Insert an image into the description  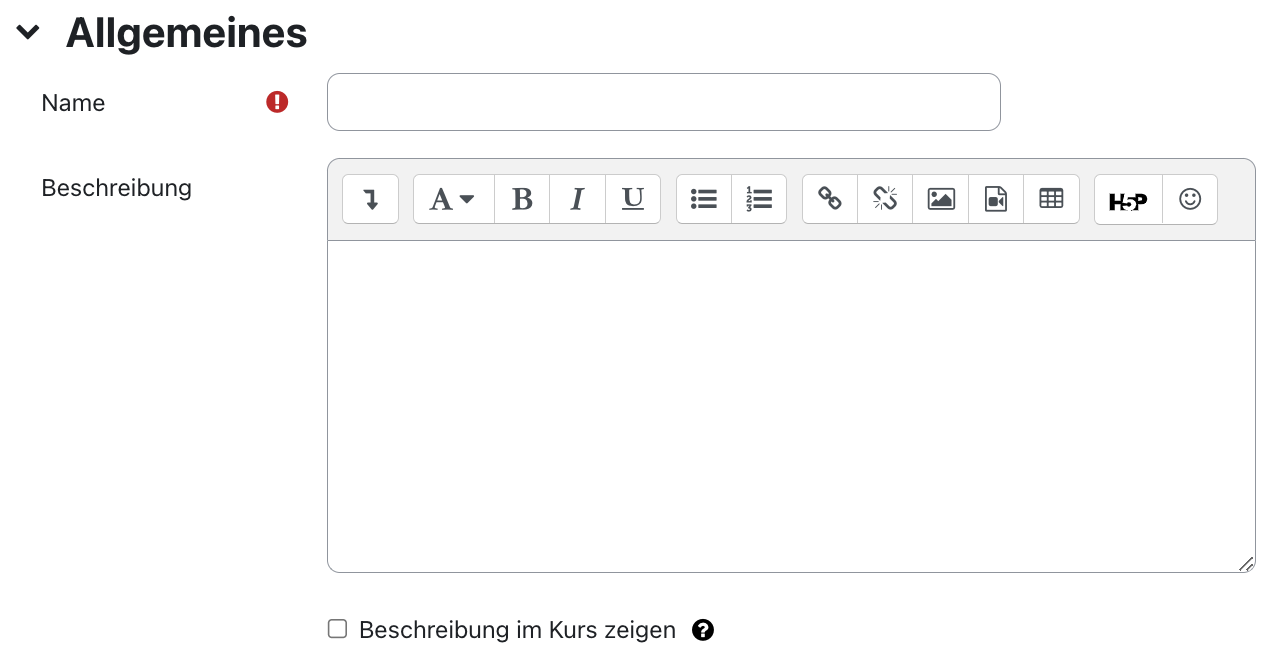(940, 199)
